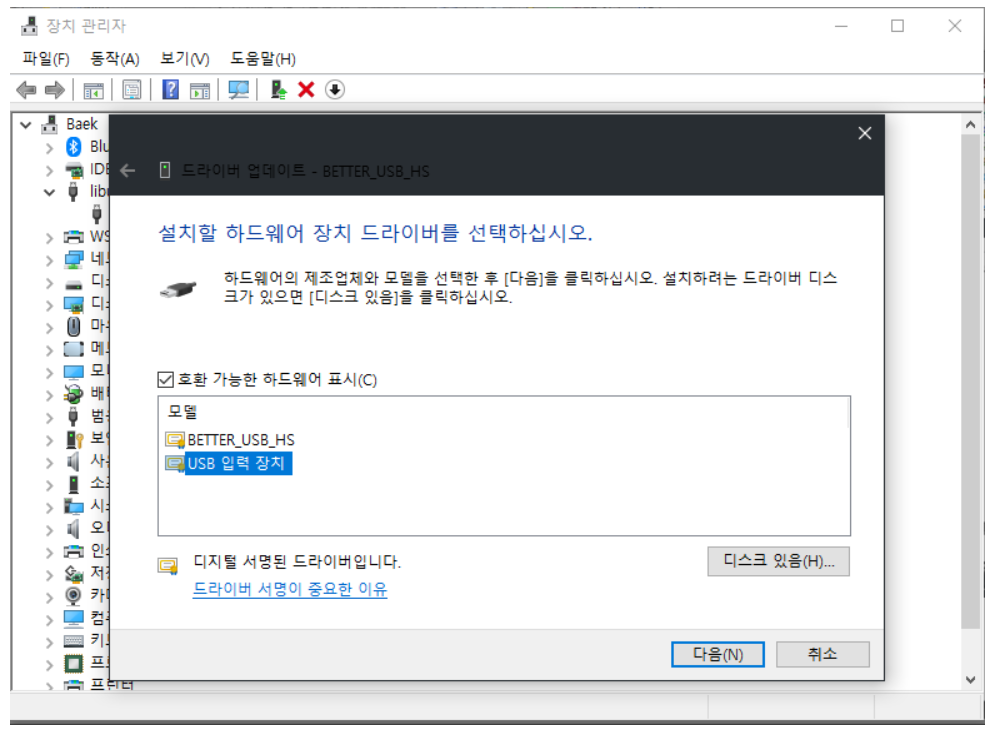This screenshot has height=729, width=992.
Task: Click the circled down-arrow disable device icon
Action: (x=335, y=90)
